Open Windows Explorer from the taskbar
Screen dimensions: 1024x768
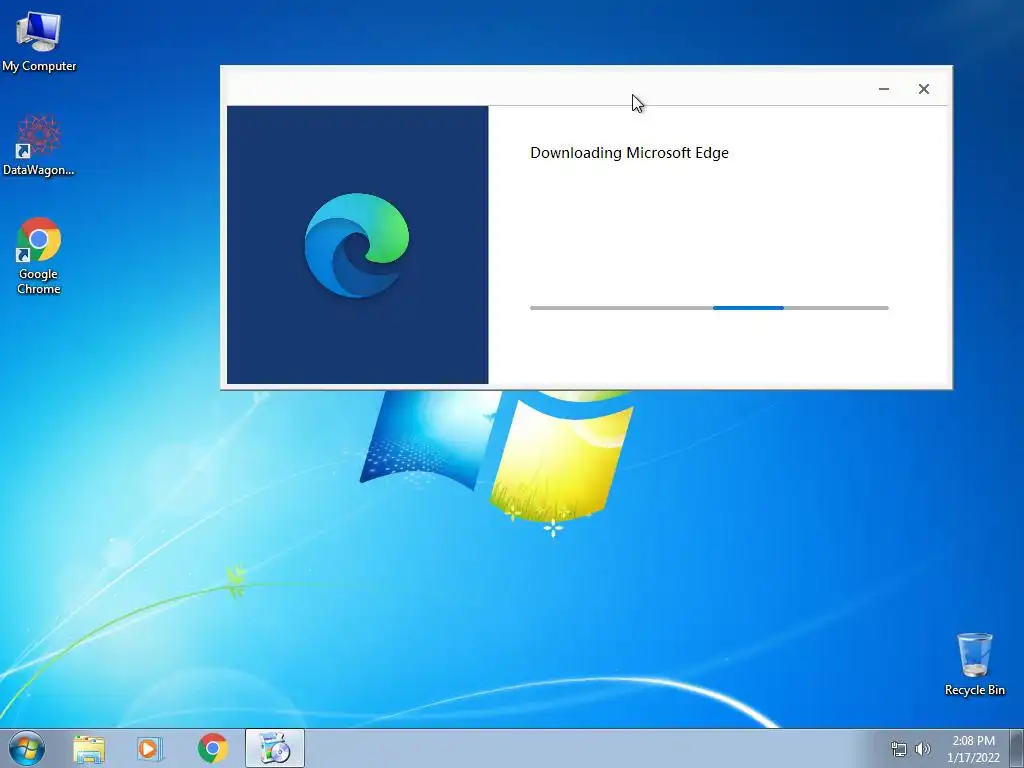tap(89, 749)
